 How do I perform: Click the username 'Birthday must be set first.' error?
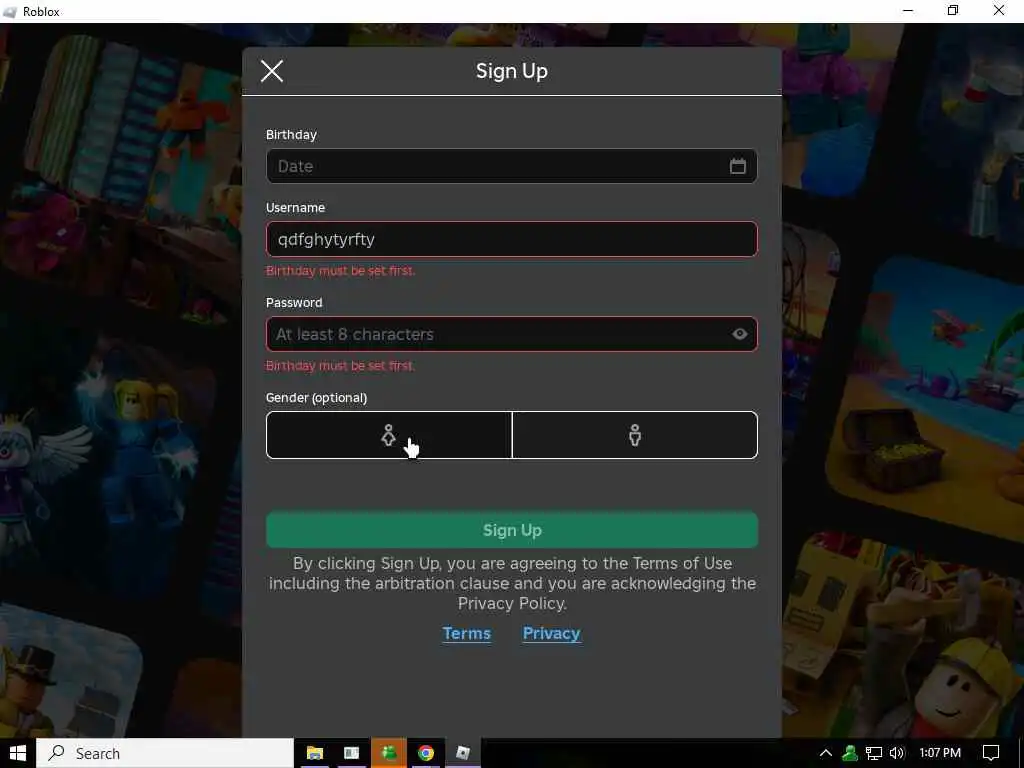pyautogui.click(x=340, y=270)
